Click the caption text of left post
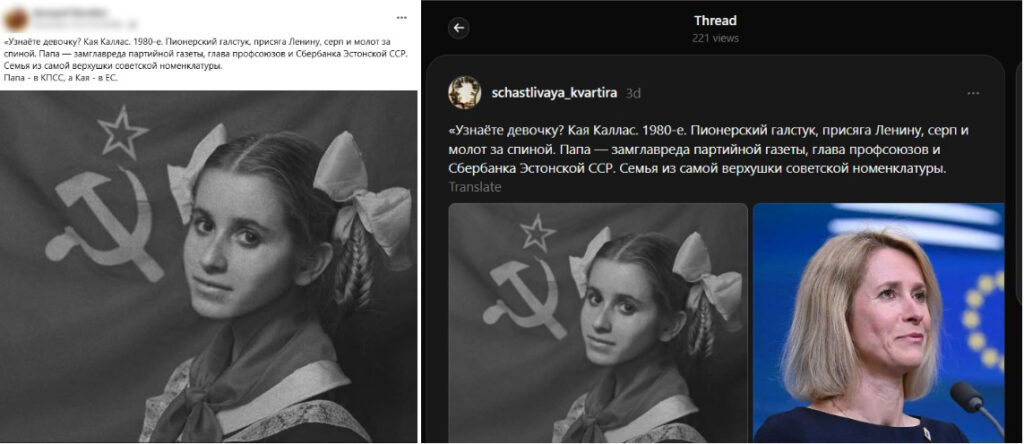Image resolution: width=1024 pixels, height=444 pixels. click(x=206, y=59)
